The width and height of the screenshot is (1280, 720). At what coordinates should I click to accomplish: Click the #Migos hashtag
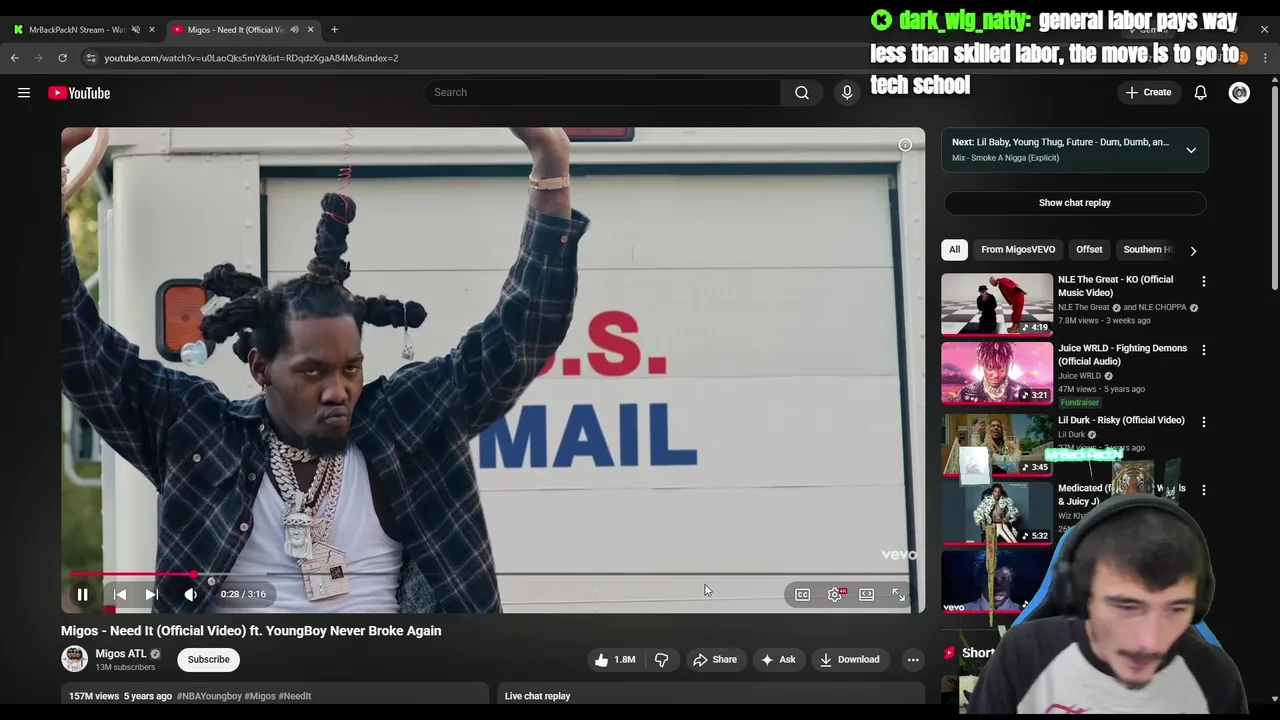(260, 696)
